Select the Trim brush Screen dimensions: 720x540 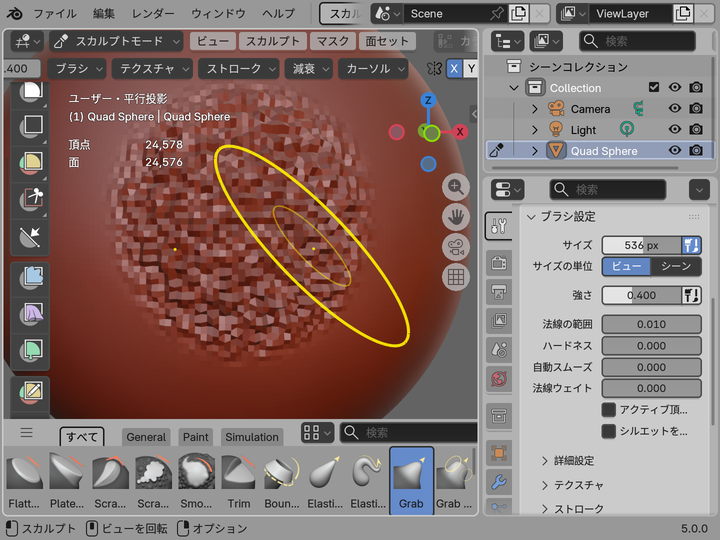pyautogui.click(x=239, y=480)
